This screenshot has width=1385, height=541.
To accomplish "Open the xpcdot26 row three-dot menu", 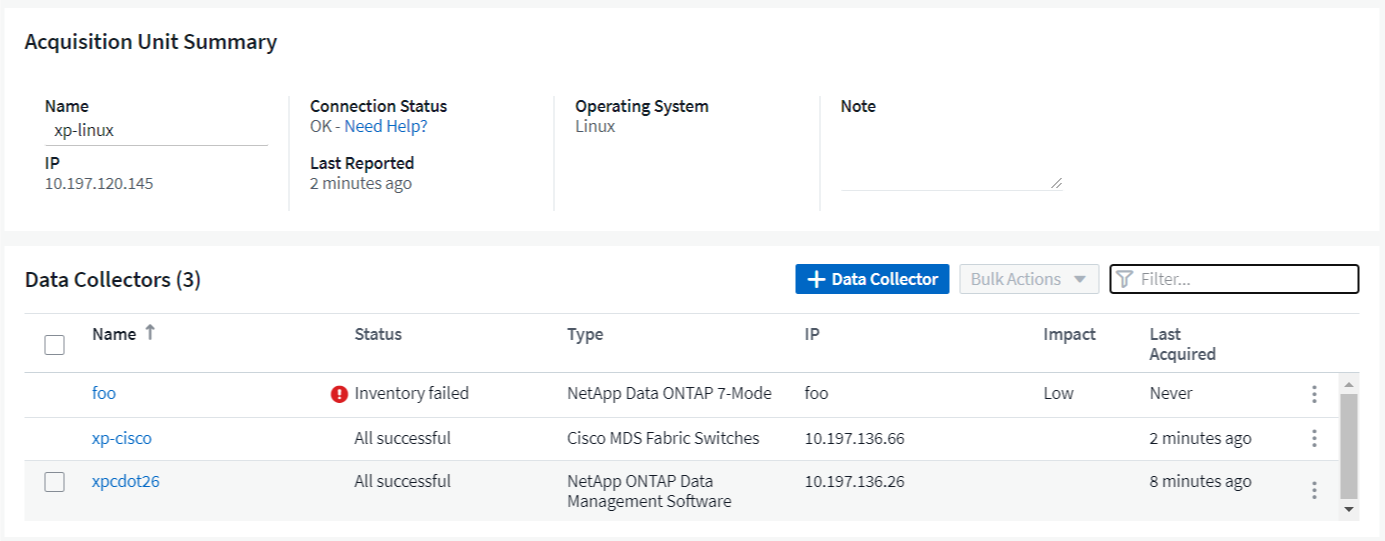I will 1314,490.
